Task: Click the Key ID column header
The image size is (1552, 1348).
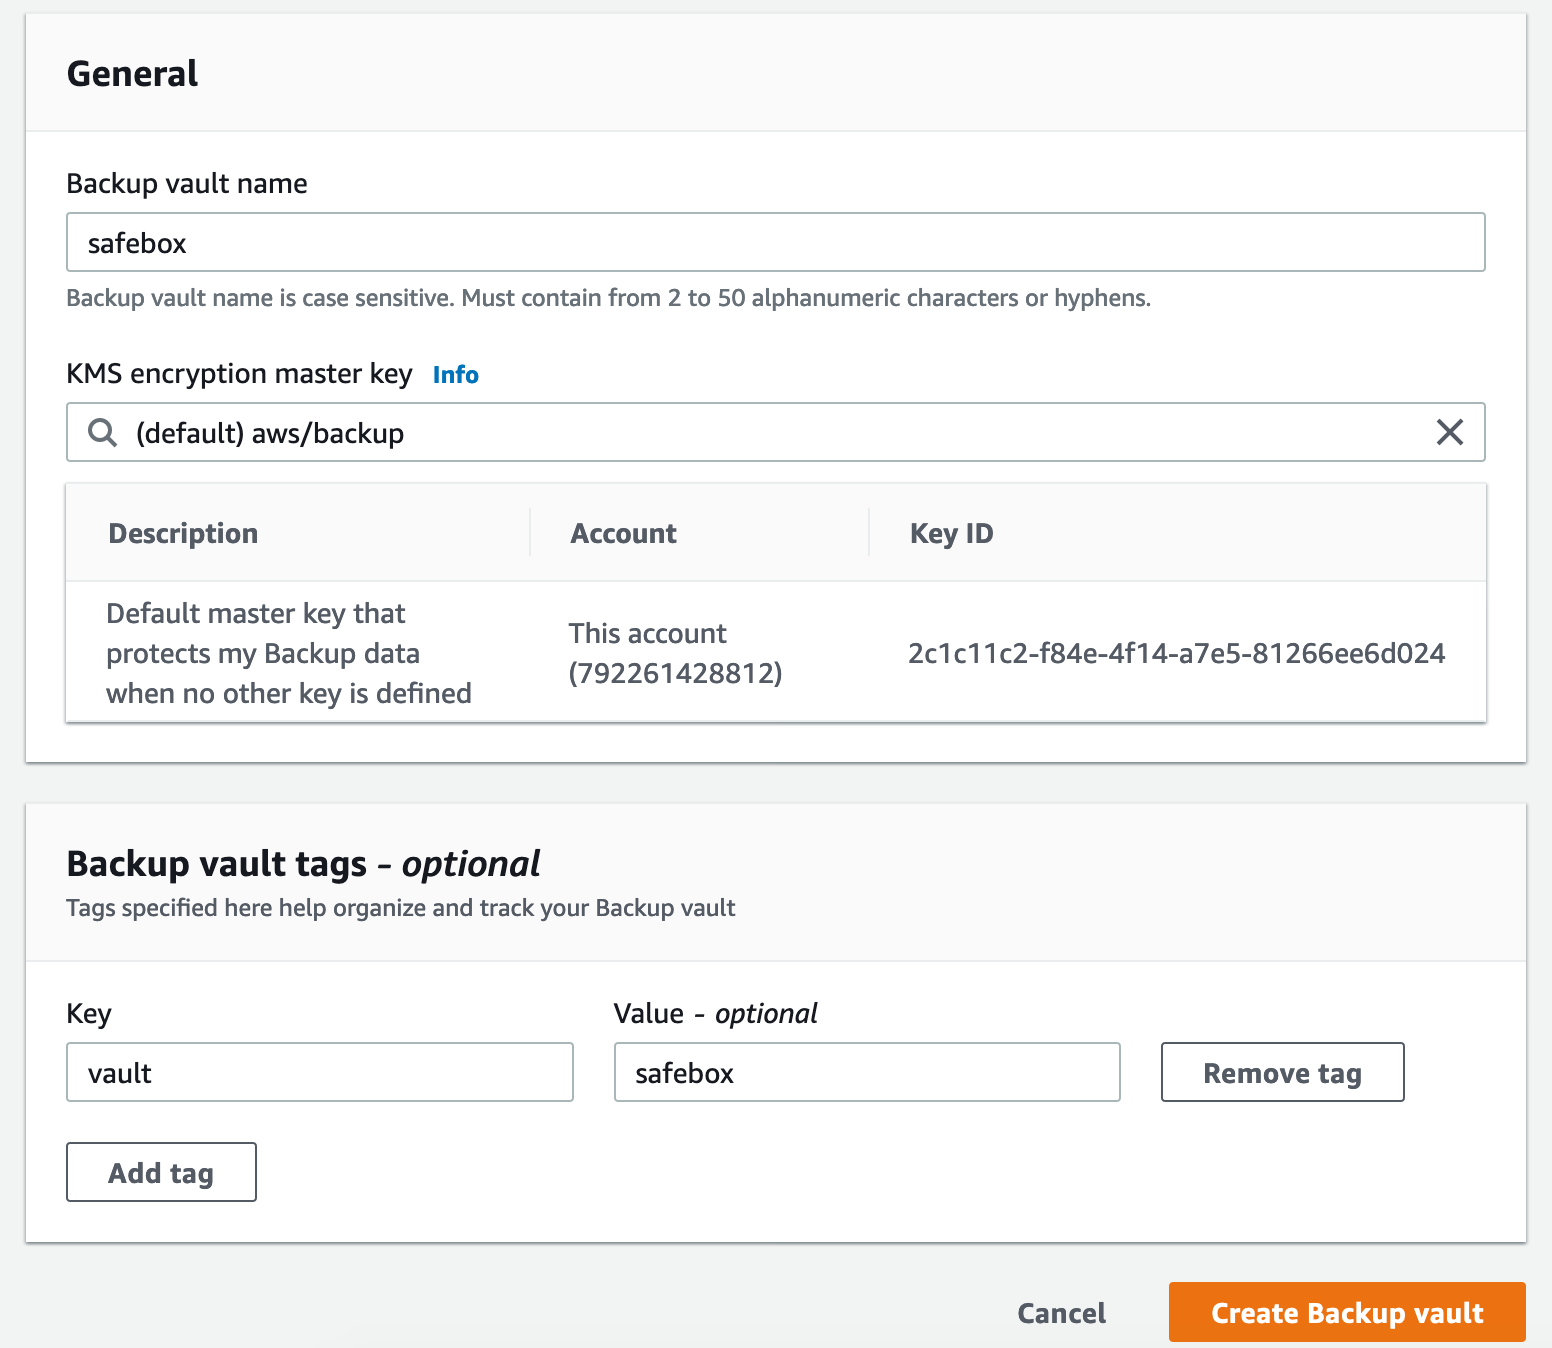Action: click(x=951, y=533)
